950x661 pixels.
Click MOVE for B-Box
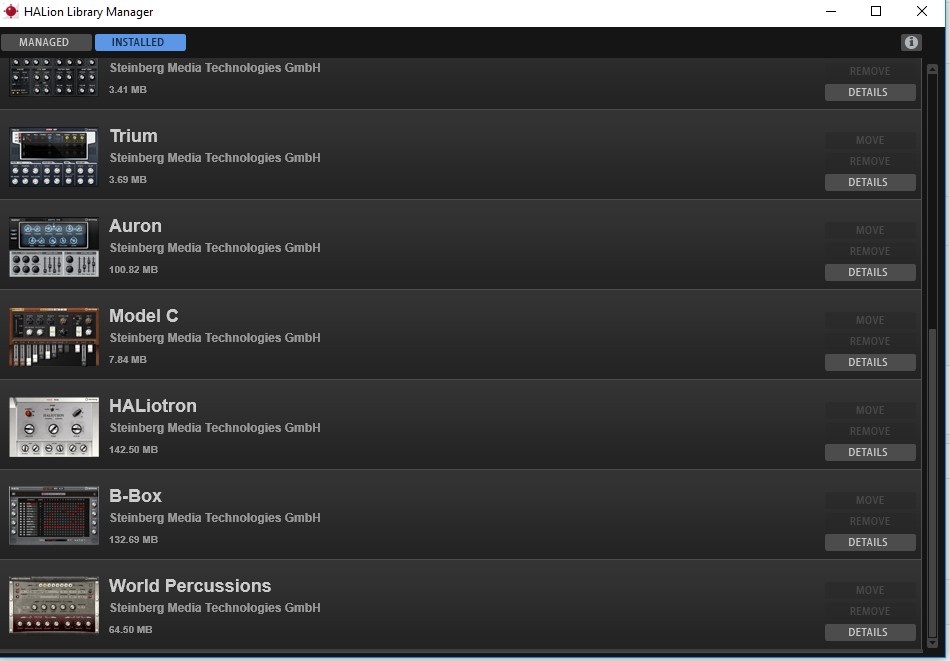tap(870, 500)
